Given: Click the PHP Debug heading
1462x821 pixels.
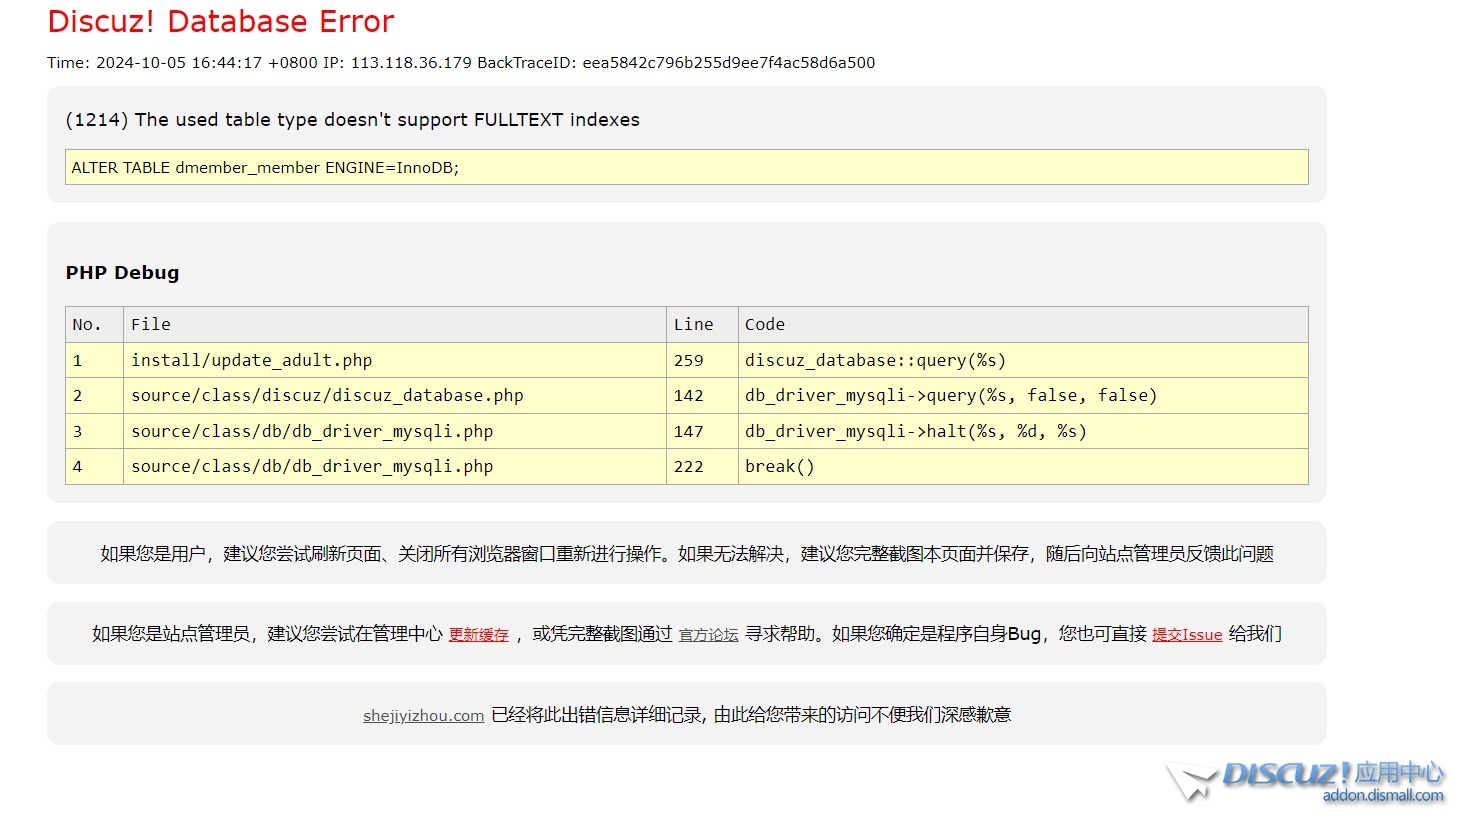Looking at the screenshot, I should coord(122,273).
